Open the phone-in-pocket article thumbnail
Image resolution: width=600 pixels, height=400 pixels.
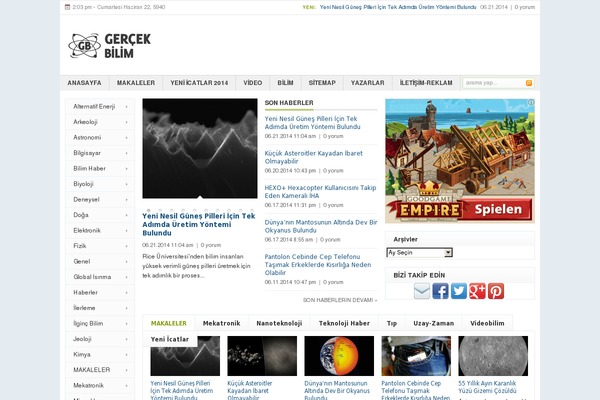[416, 356]
